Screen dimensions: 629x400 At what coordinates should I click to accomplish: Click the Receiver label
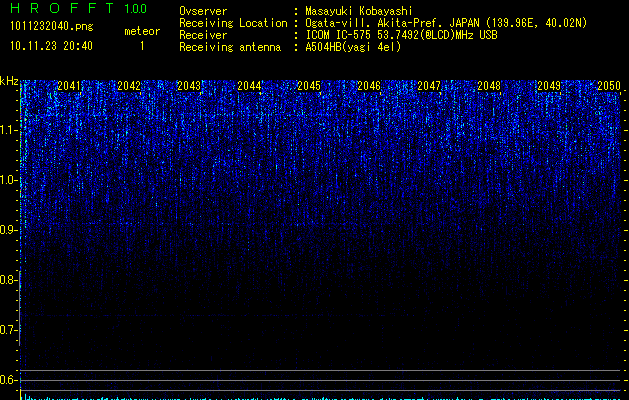pos(203,35)
